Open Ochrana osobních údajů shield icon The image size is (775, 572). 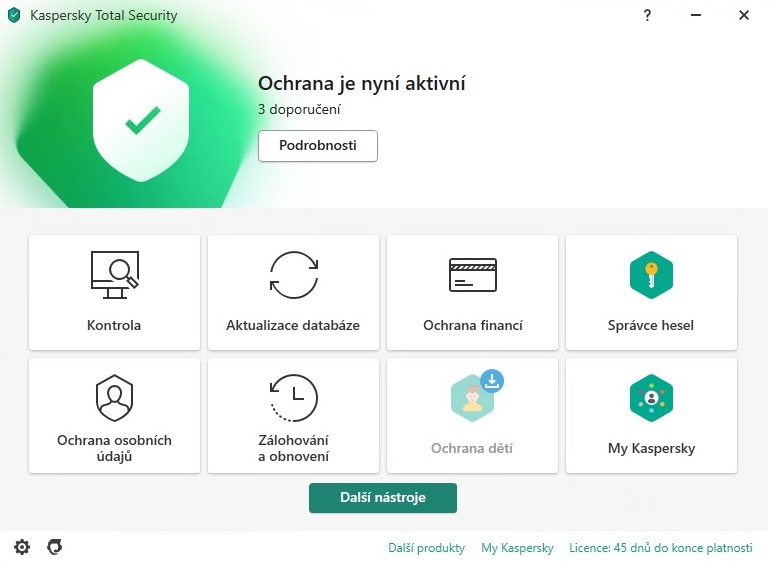(114, 398)
